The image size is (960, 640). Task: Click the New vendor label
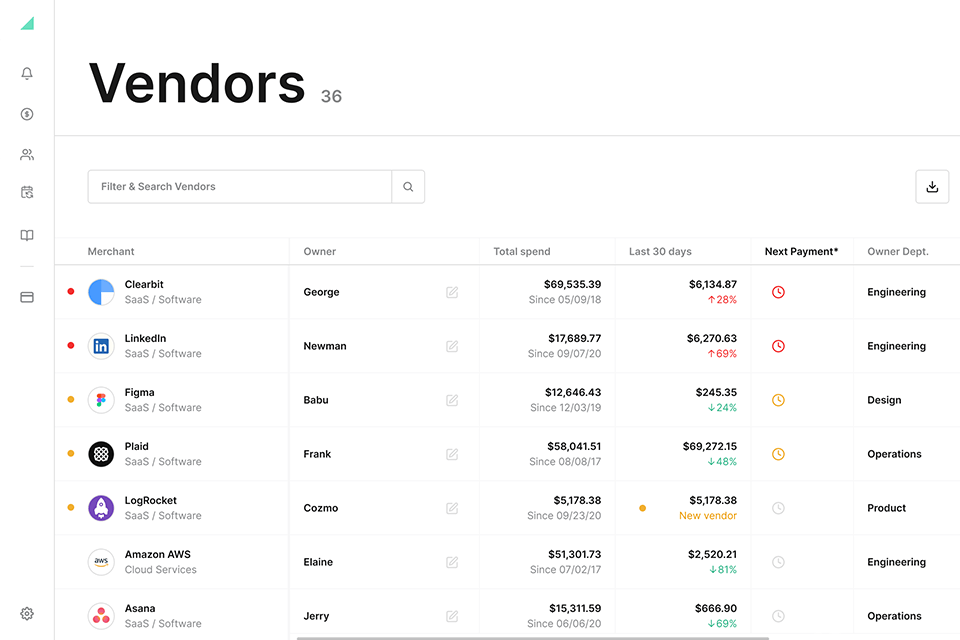click(708, 516)
